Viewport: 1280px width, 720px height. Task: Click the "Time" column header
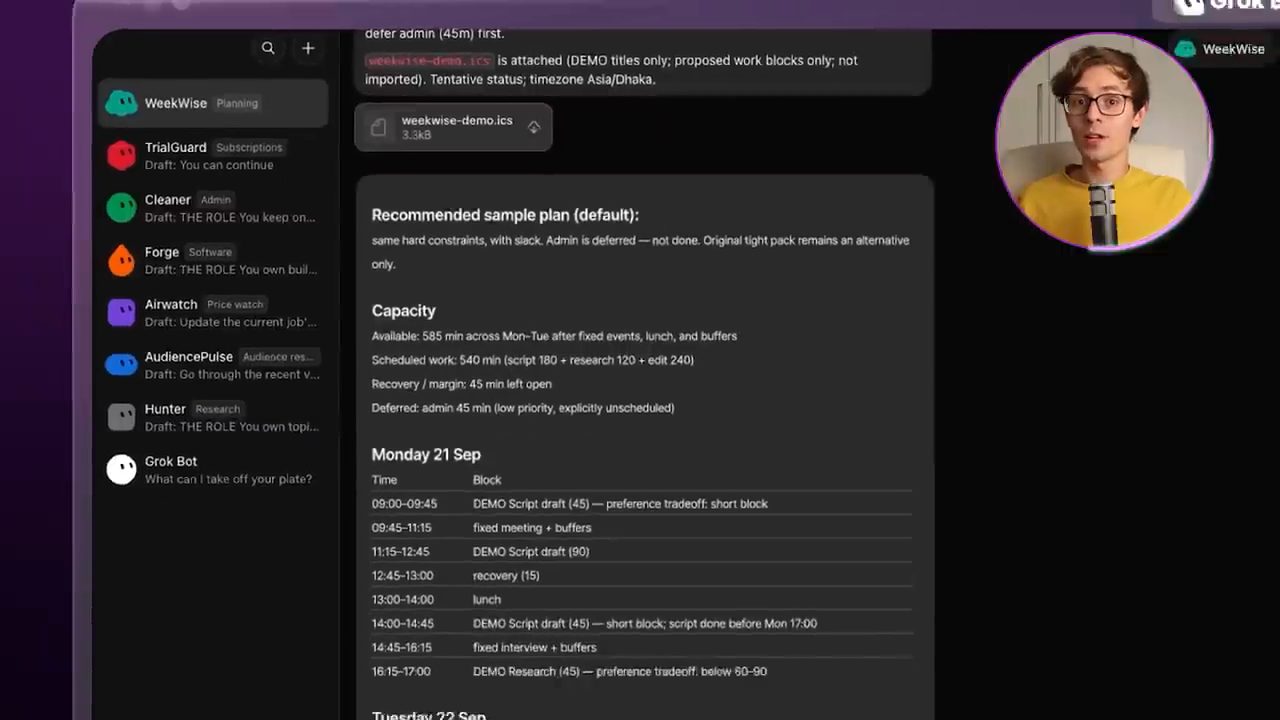[x=384, y=480]
